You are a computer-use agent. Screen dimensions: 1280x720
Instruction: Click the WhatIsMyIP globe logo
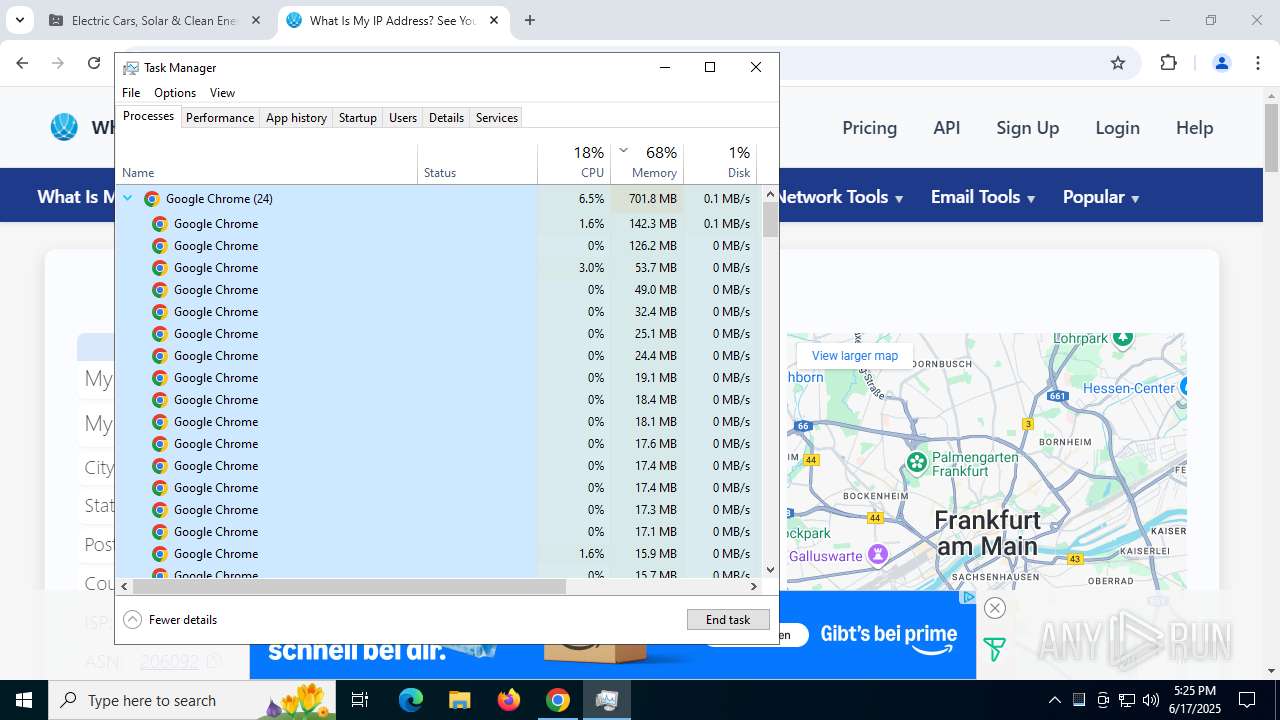[x=64, y=127]
